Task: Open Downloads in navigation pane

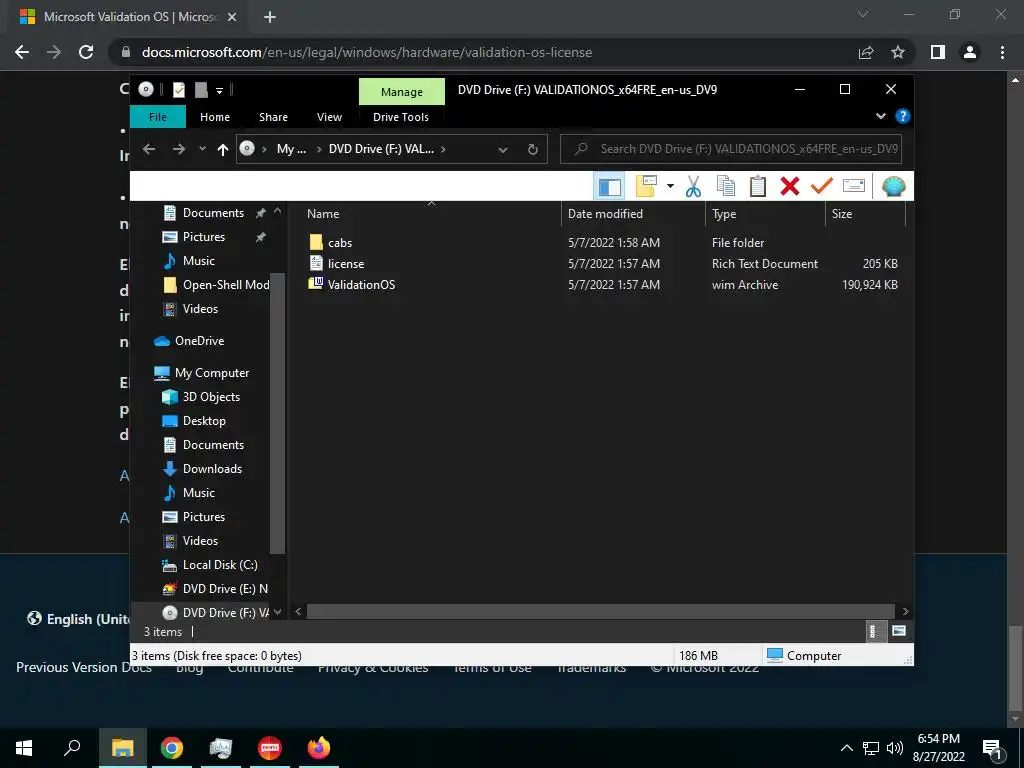Action: (212, 469)
